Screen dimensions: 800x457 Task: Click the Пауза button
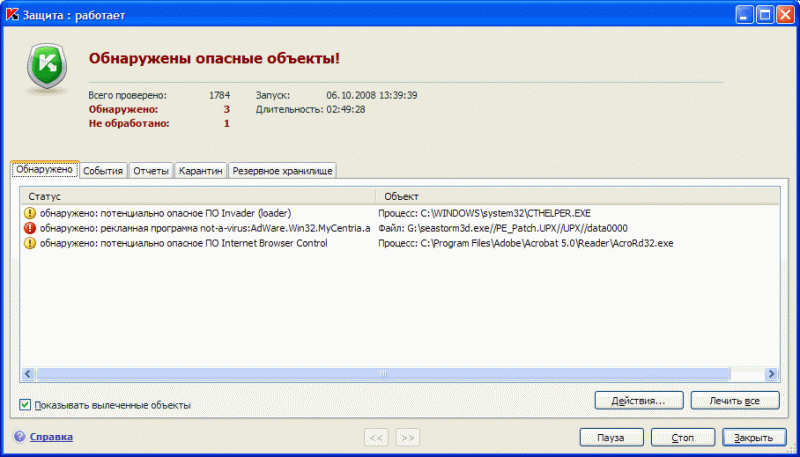pos(611,438)
